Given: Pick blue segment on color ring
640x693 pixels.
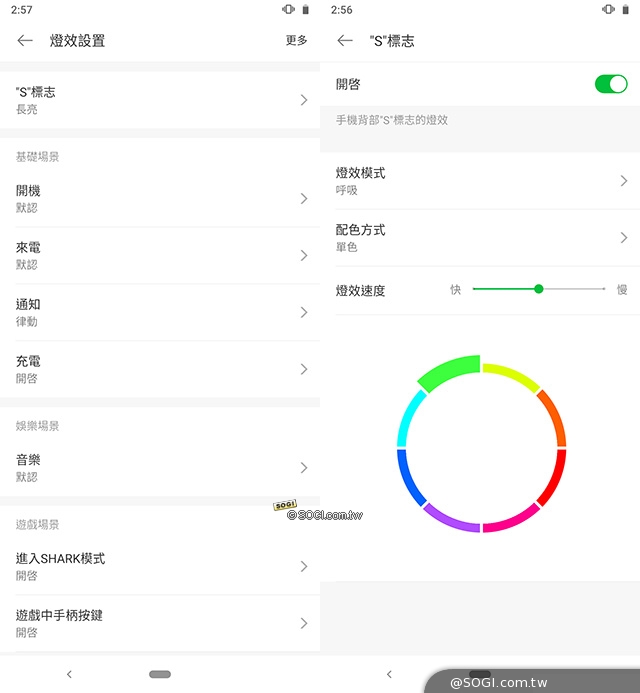Looking at the screenshot, I should point(409,478).
